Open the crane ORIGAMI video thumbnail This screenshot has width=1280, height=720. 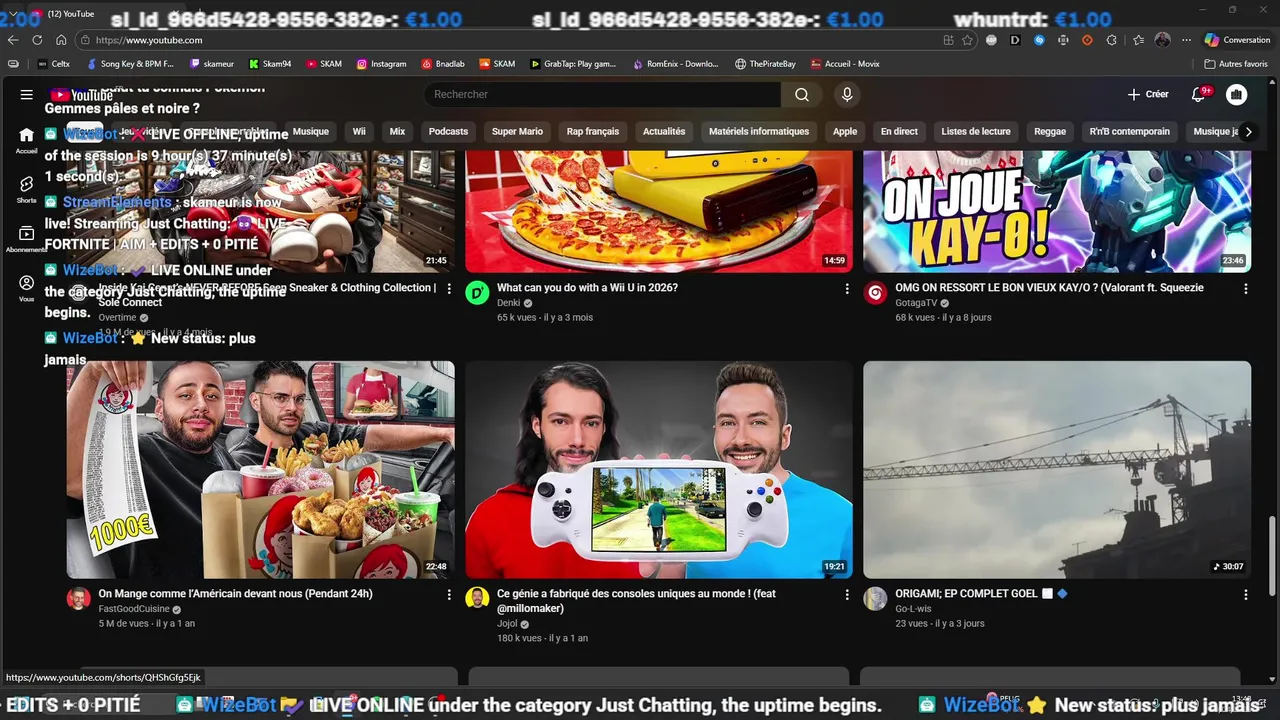click(1057, 469)
